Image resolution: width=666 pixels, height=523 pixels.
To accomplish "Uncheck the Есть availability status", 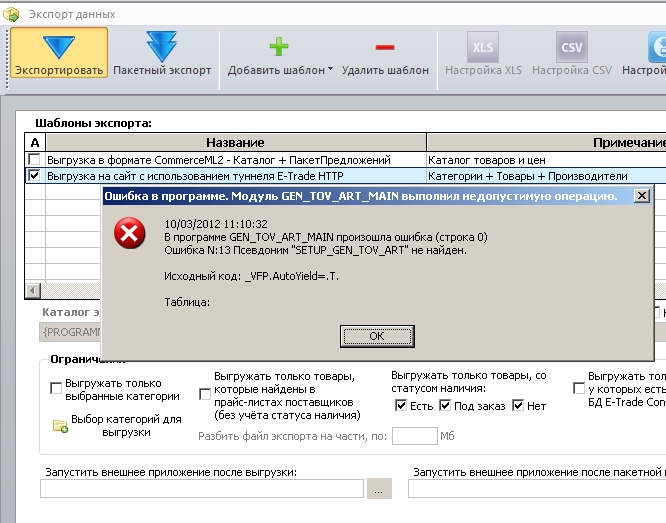I will (x=401, y=405).
